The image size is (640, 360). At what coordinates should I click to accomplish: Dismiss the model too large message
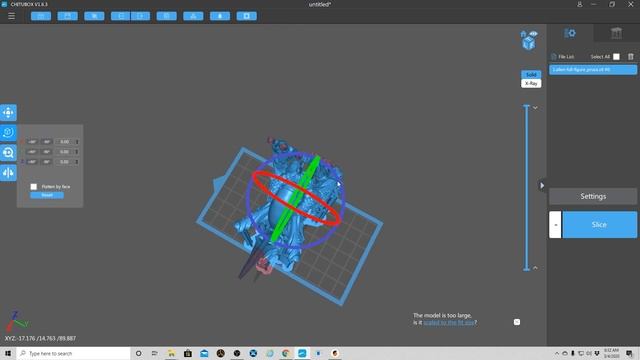517,322
